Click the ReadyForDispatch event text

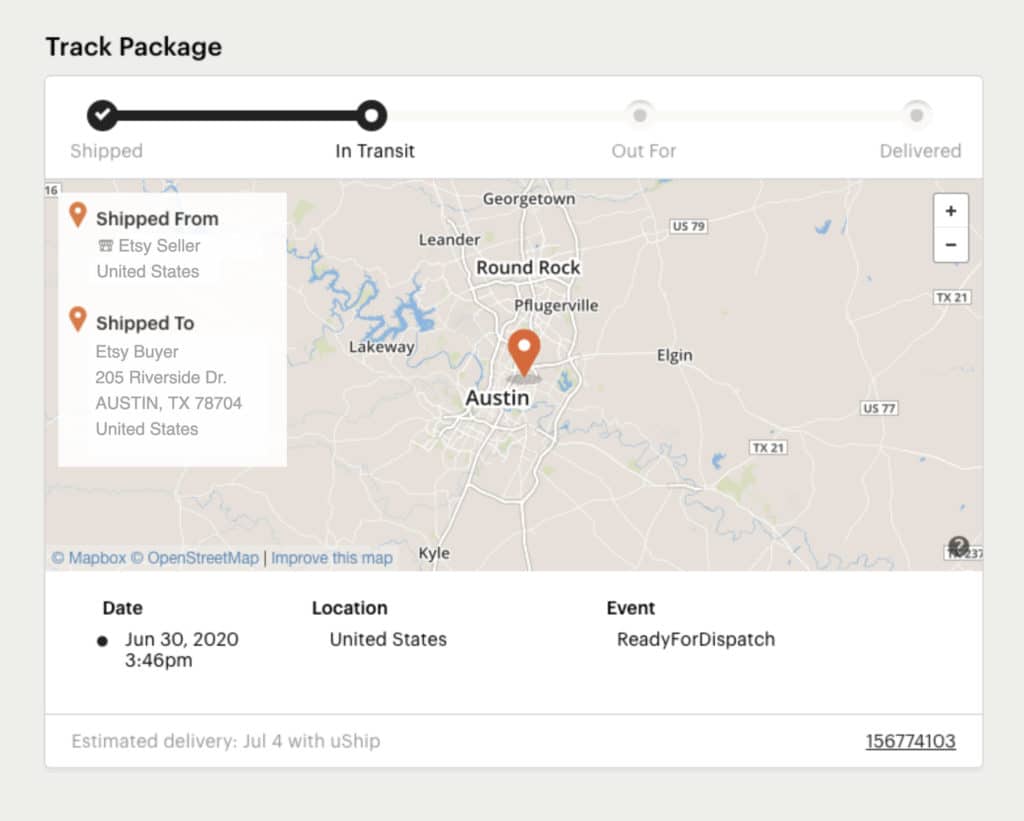[695, 639]
